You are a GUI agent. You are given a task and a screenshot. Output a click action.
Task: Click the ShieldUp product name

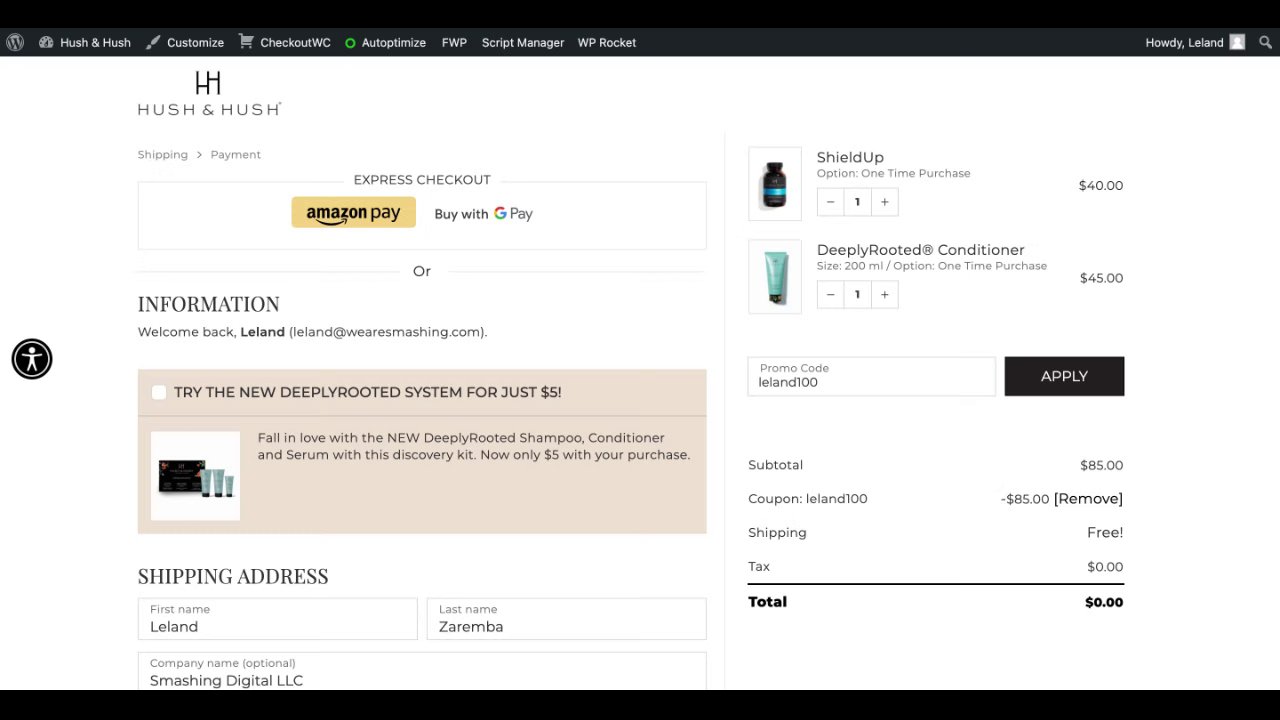click(850, 157)
